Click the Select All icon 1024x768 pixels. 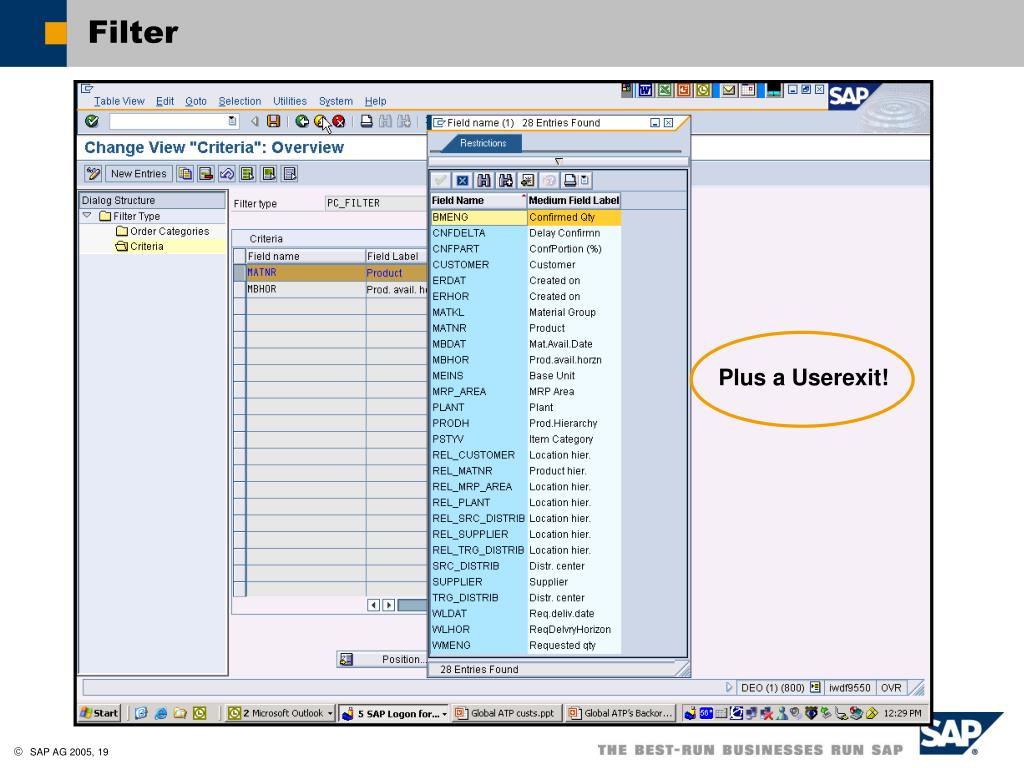[x=248, y=174]
